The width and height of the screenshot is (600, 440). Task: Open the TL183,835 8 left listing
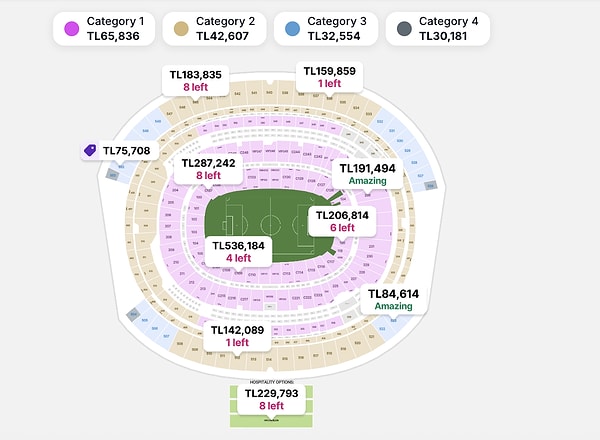point(195,80)
